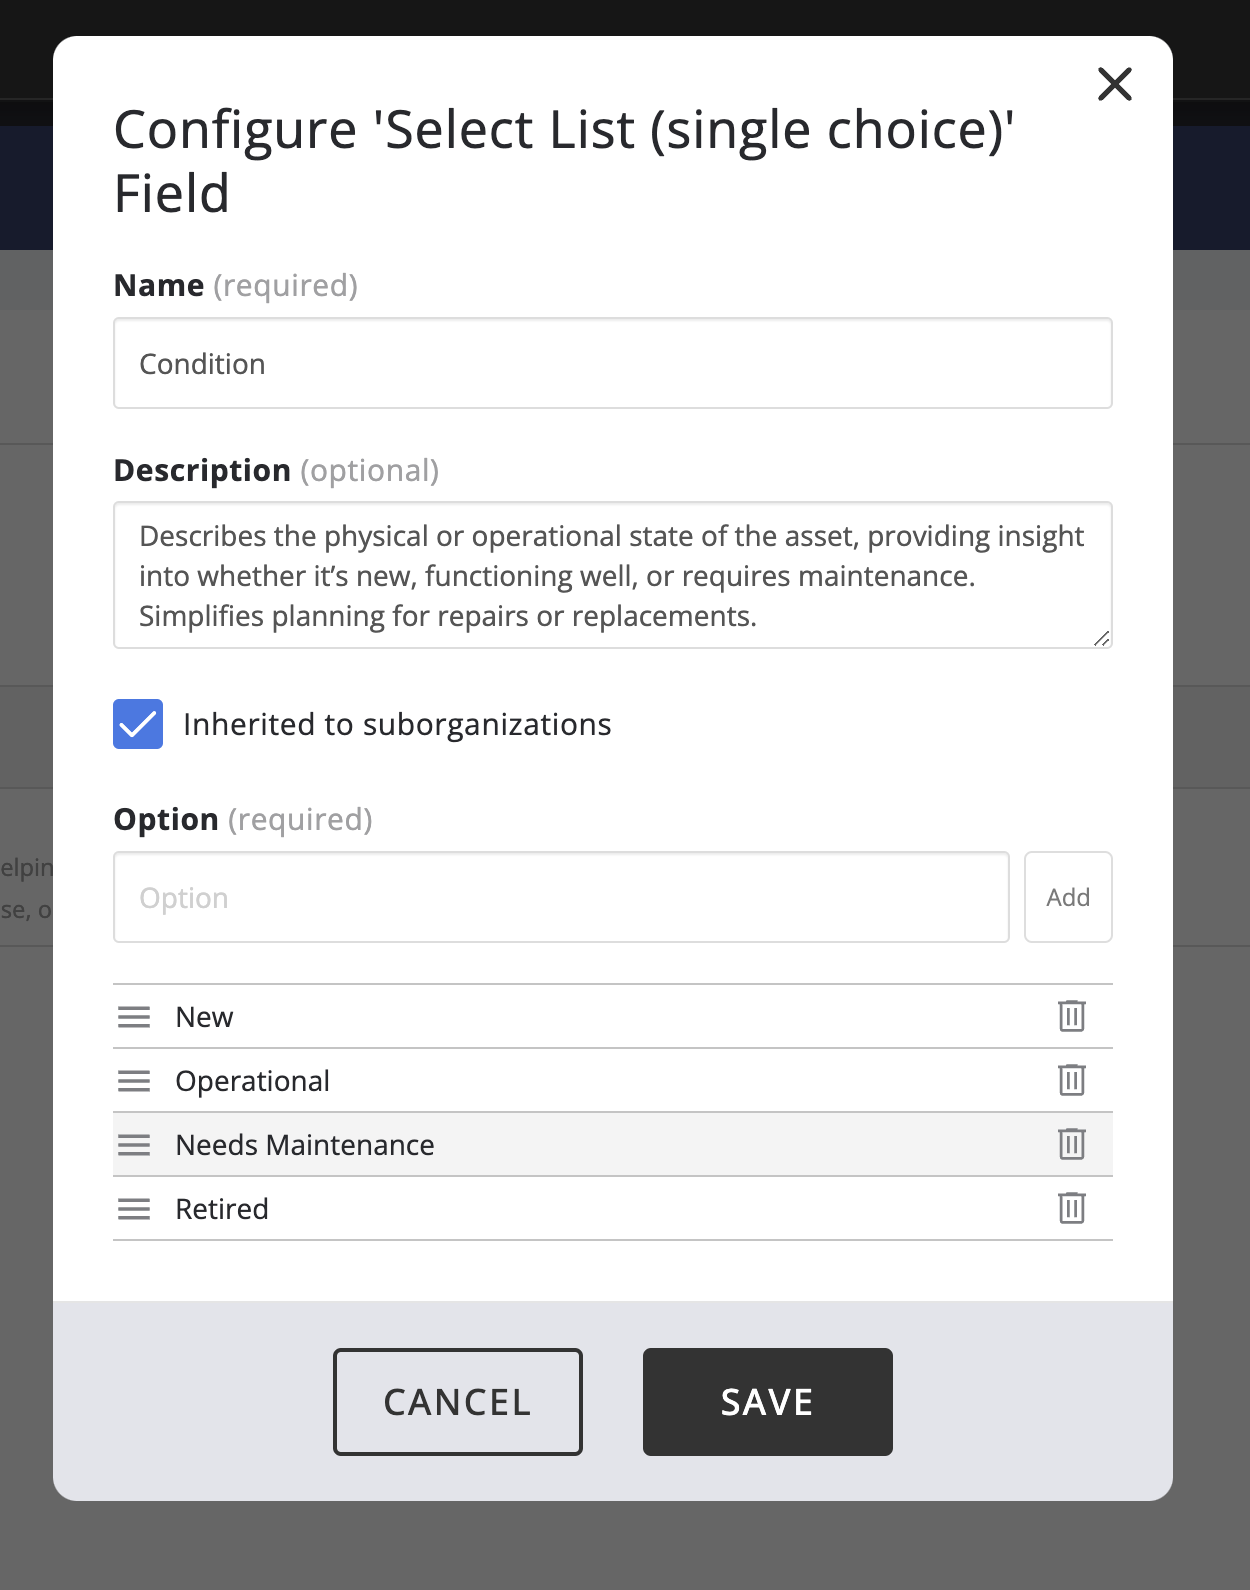Click the reorder handle for 'Needs Maintenance'
Viewport: 1250px width, 1590px height.
(134, 1145)
